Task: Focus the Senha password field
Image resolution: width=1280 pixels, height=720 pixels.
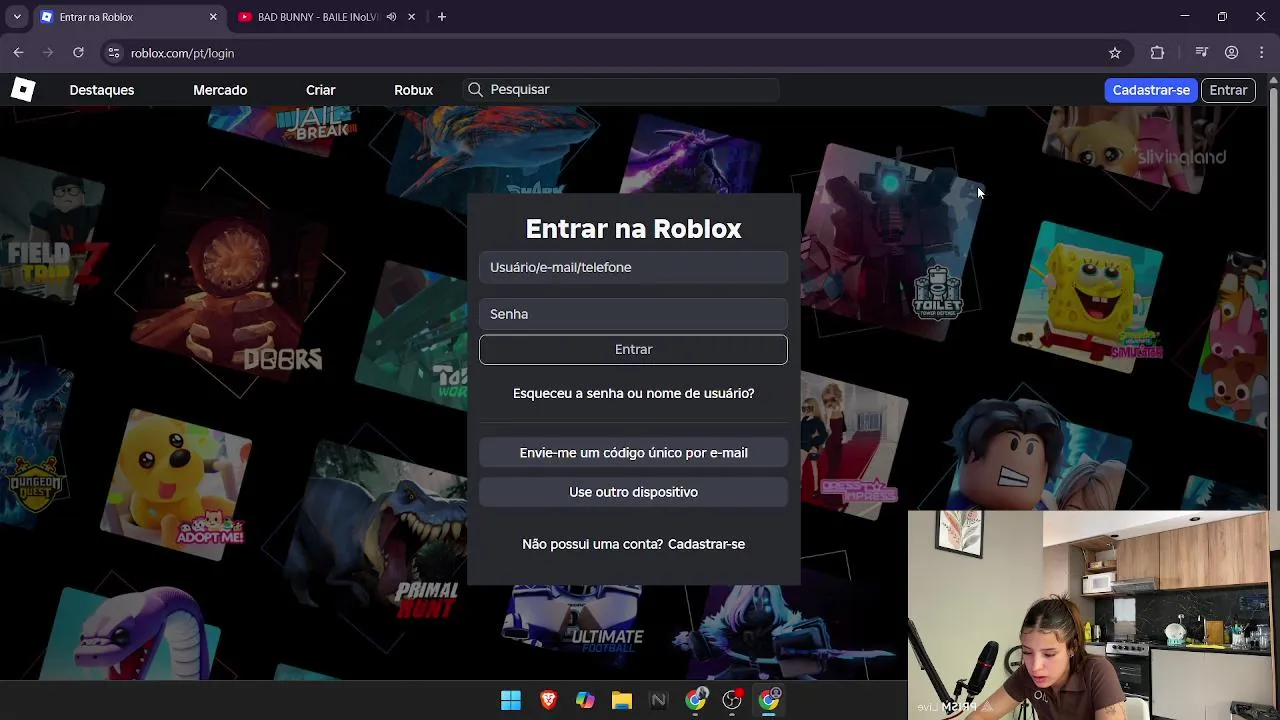Action: [633, 314]
